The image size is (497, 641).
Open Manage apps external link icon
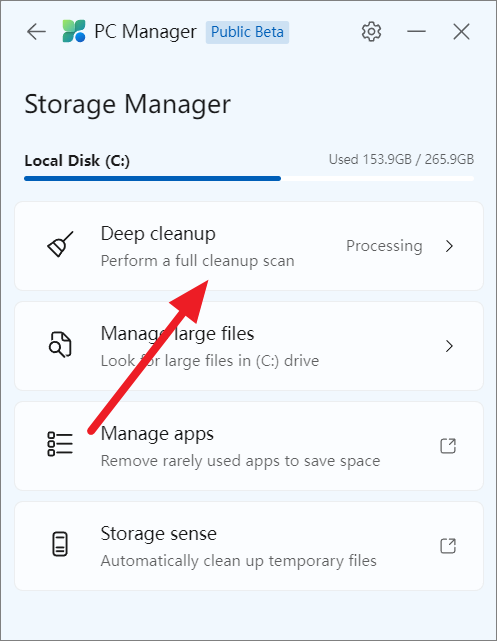coord(448,446)
